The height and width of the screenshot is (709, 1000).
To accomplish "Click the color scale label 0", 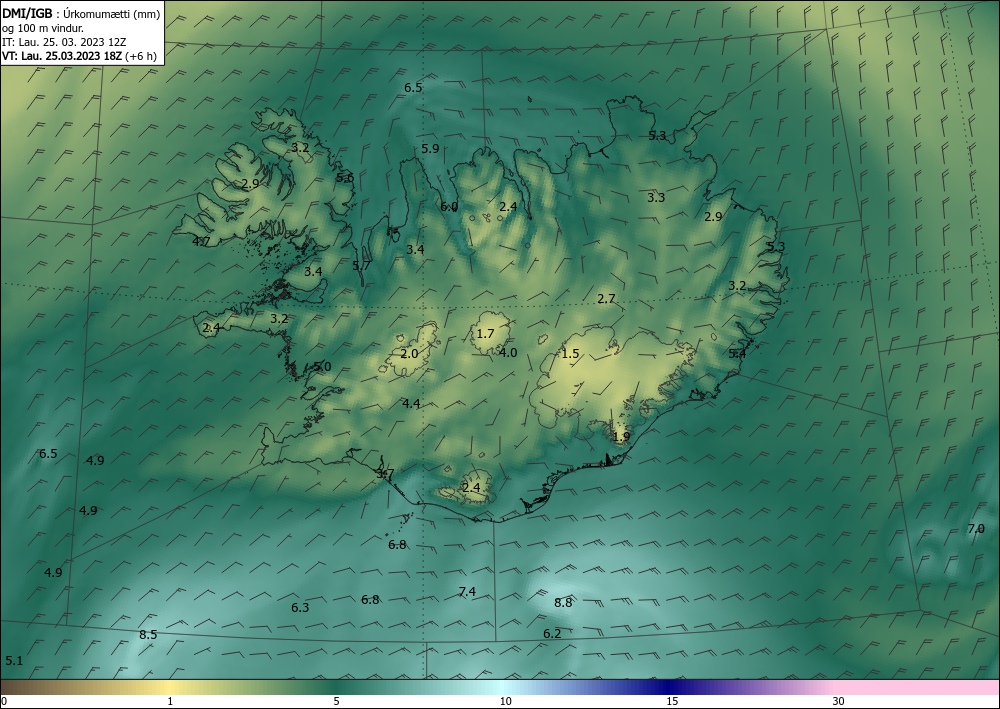I will pos(4,701).
